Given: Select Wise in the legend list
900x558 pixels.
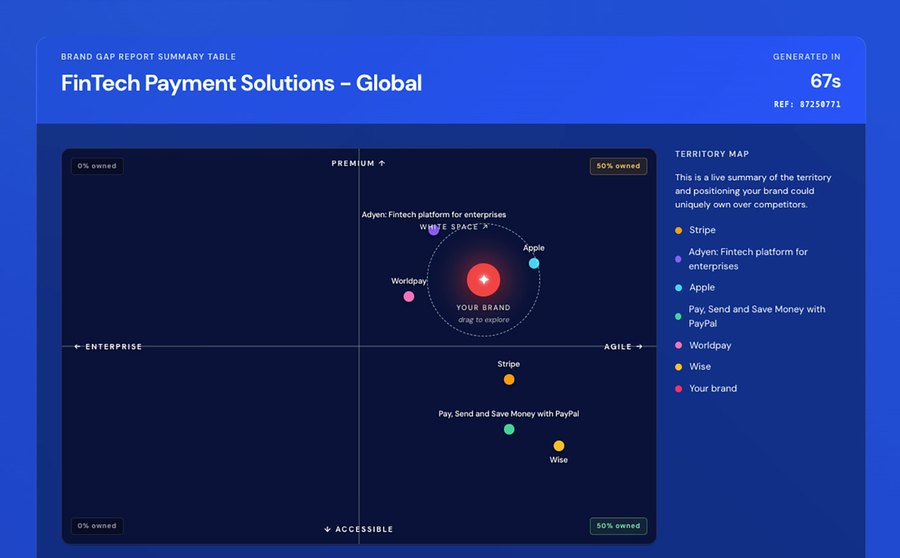Looking at the screenshot, I should coord(700,366).
